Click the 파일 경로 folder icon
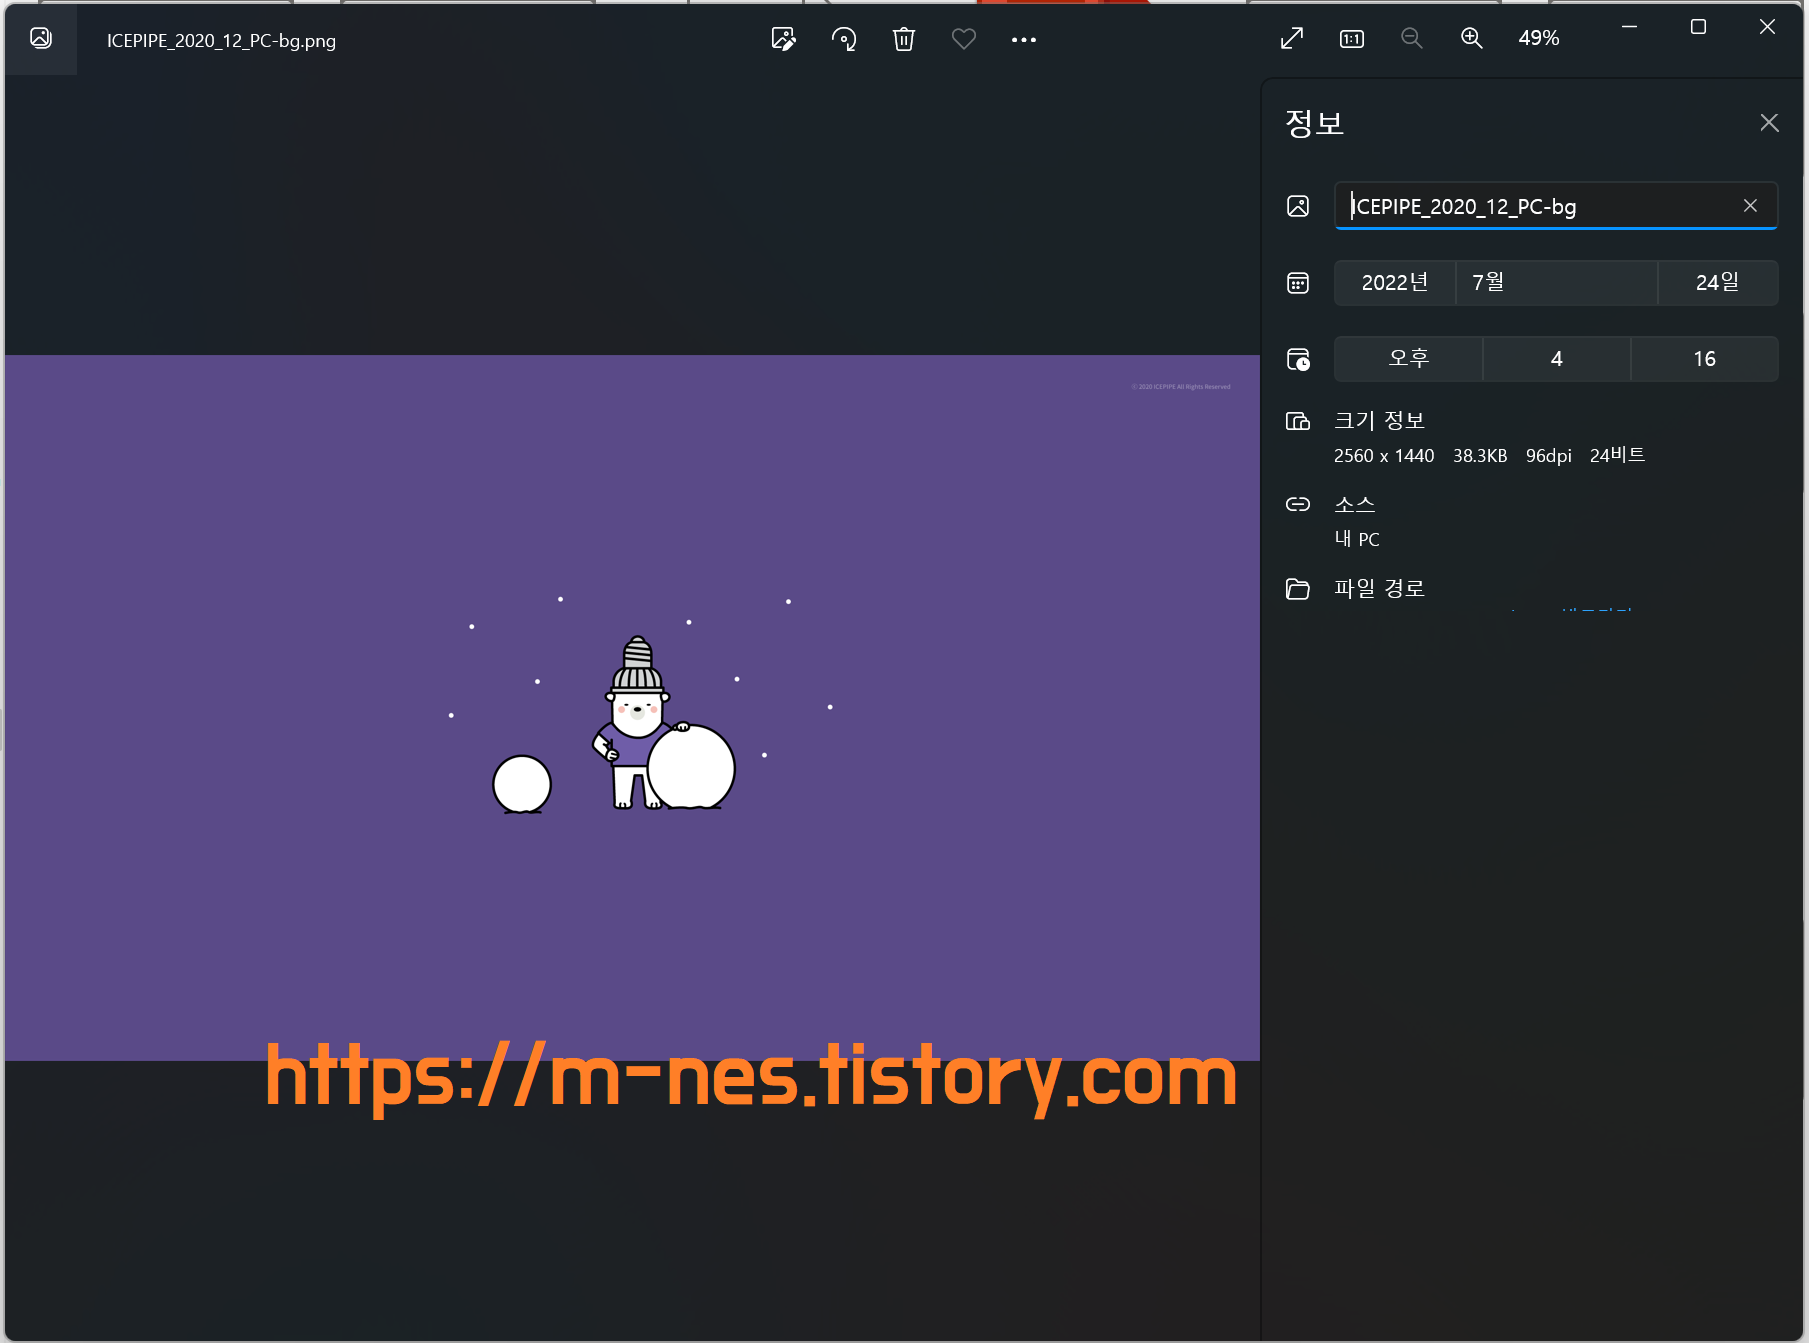1809x1343 pixels. tap(1298, 589)
